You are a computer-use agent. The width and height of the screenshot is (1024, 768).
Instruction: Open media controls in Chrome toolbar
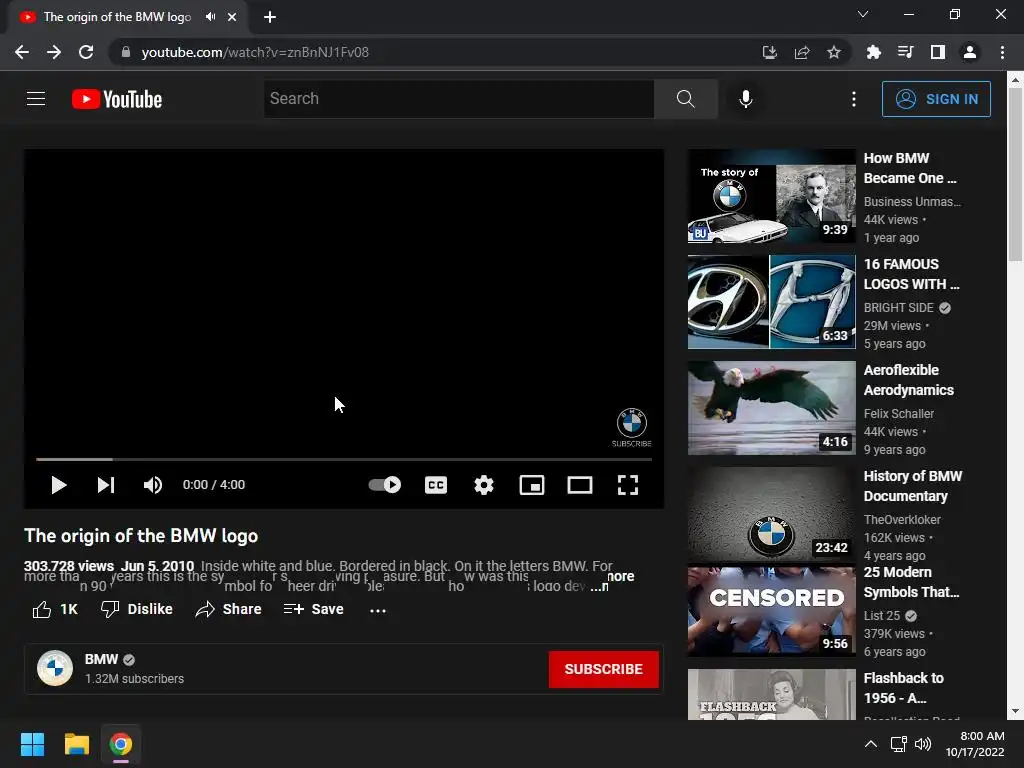(x=905, y=52)
